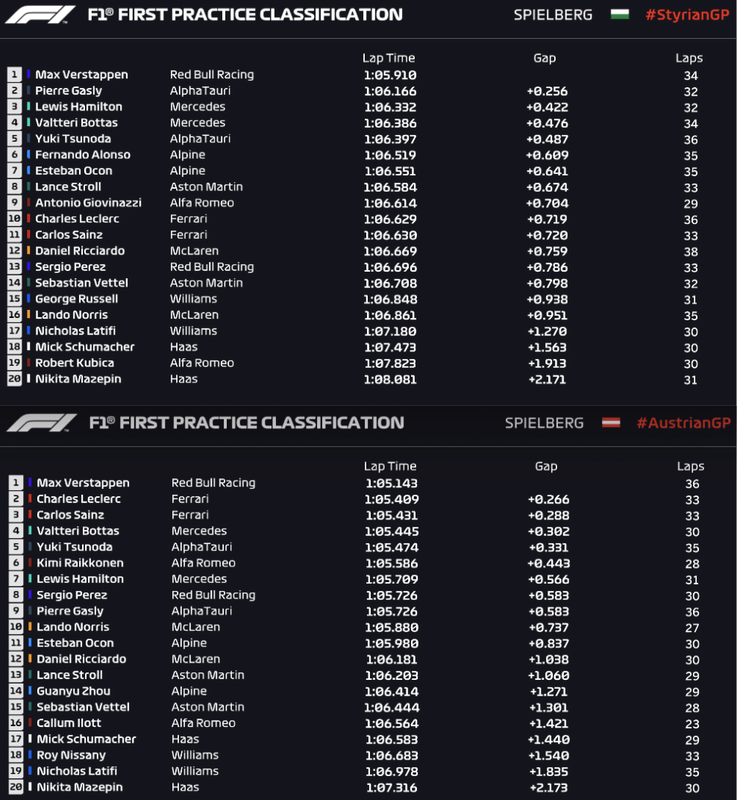The width and height of the screenshot is (737, 800).
Task: Click the SPIELBERG label in the AustrianGP header
Action: pos(544,423)
